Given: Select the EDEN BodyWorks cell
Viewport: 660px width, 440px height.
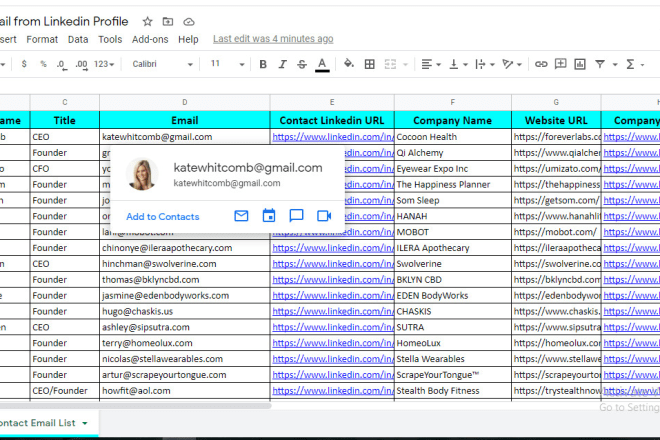Looking at the screenshot, I should click(x=452, y=296).
